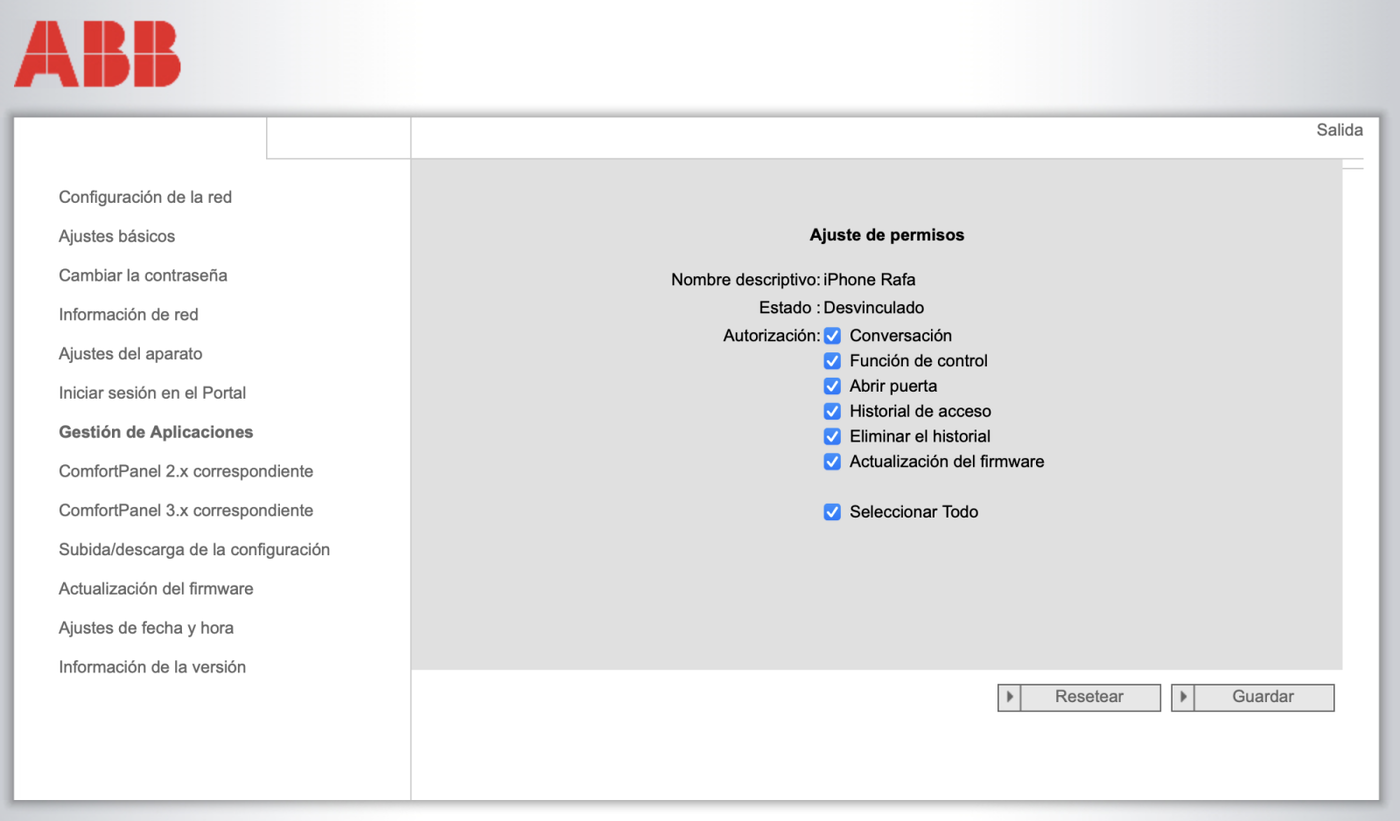This screenshot has height=821, width=1400.
Task: Go to Ajustes básicos
Action: (x=117, y=236)
